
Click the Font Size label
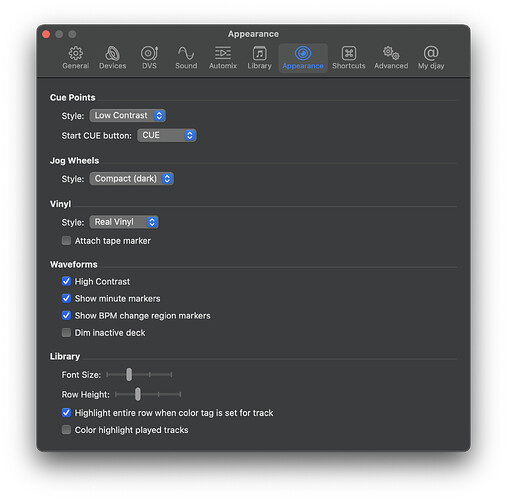click(x=81, y=375)
